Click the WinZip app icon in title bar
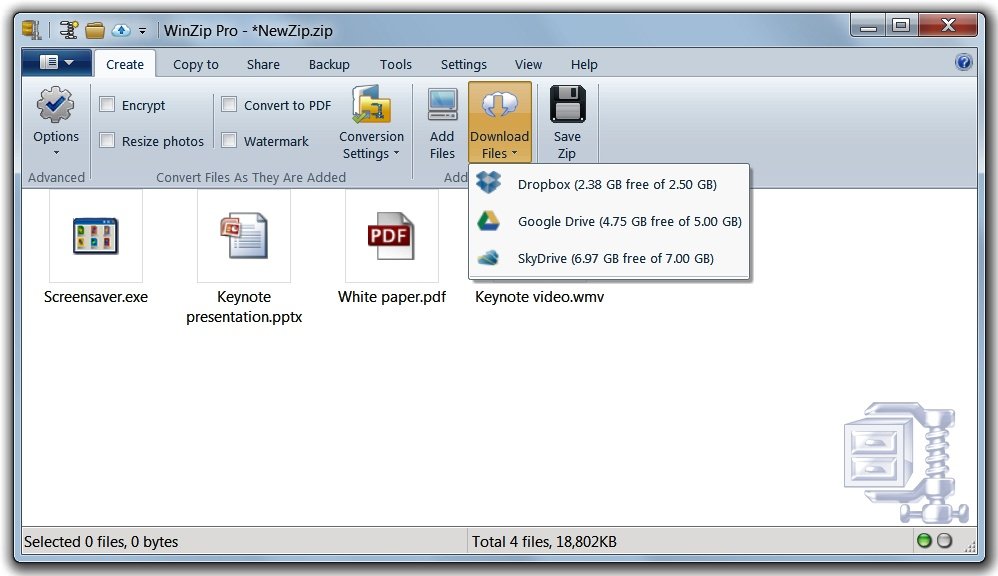998x576 pixels. [31, 29]
